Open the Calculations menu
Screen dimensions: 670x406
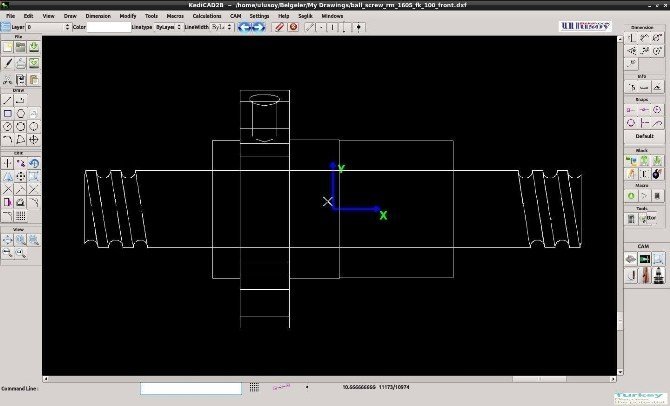[207, 16]
